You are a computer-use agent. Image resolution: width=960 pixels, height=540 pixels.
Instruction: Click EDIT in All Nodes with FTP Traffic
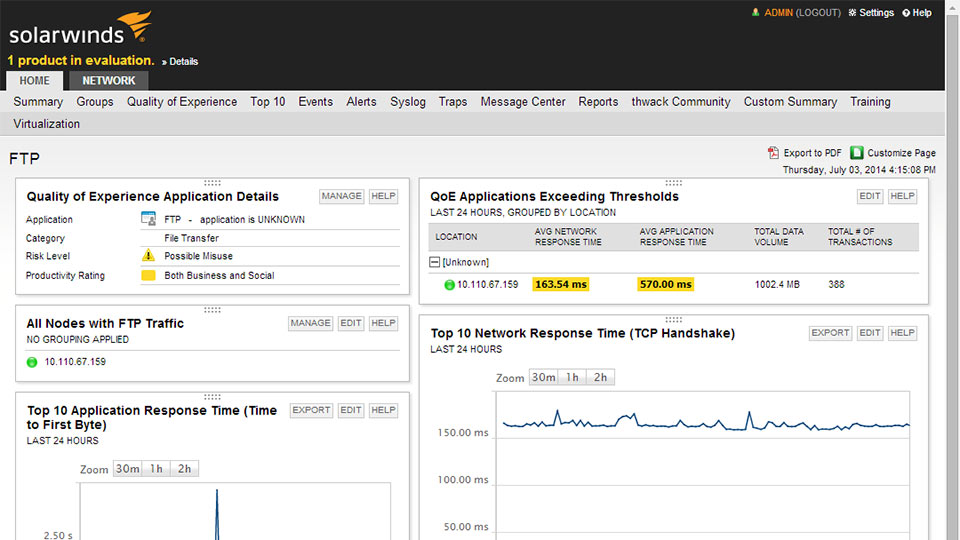click(351, 323)
